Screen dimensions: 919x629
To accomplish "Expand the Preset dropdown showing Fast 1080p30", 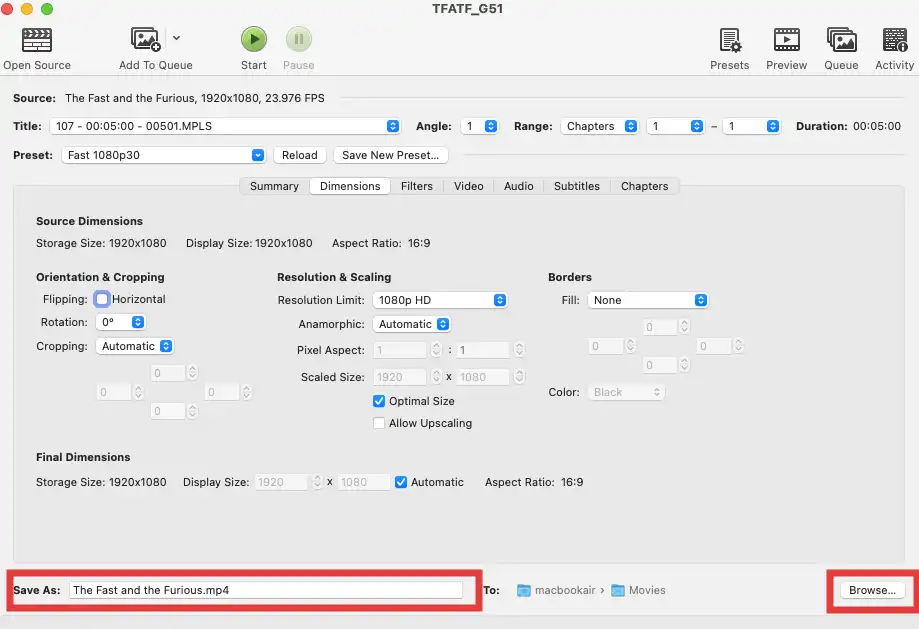I will (x=165, y=155).
